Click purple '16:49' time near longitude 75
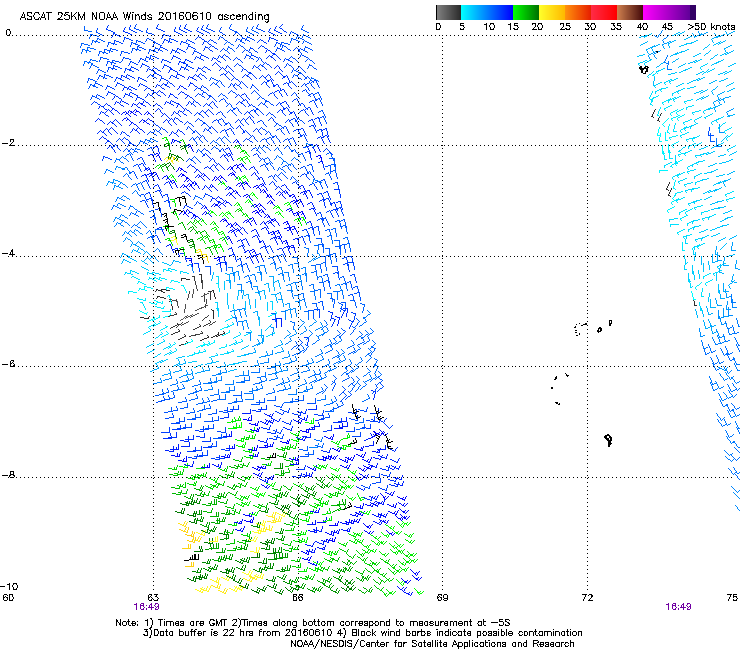Viewport: 740px width, 650px height. (x=678, y=607)
